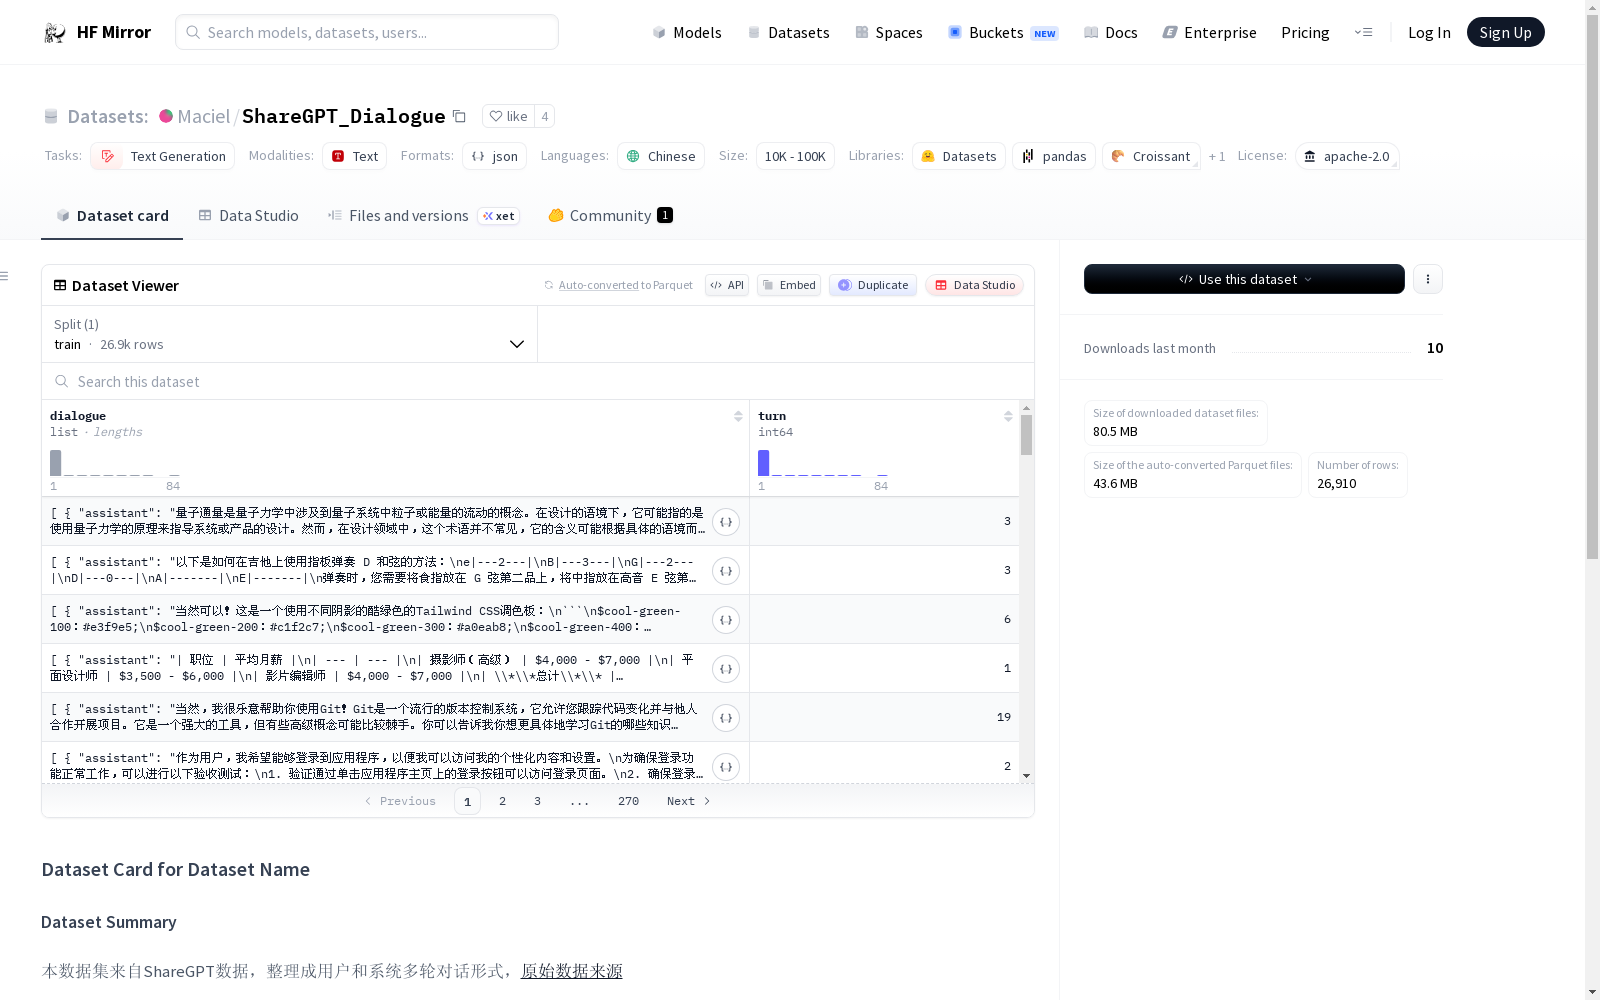
Task: Click the turn histogram first bar
Action: [x=764, y=463]
